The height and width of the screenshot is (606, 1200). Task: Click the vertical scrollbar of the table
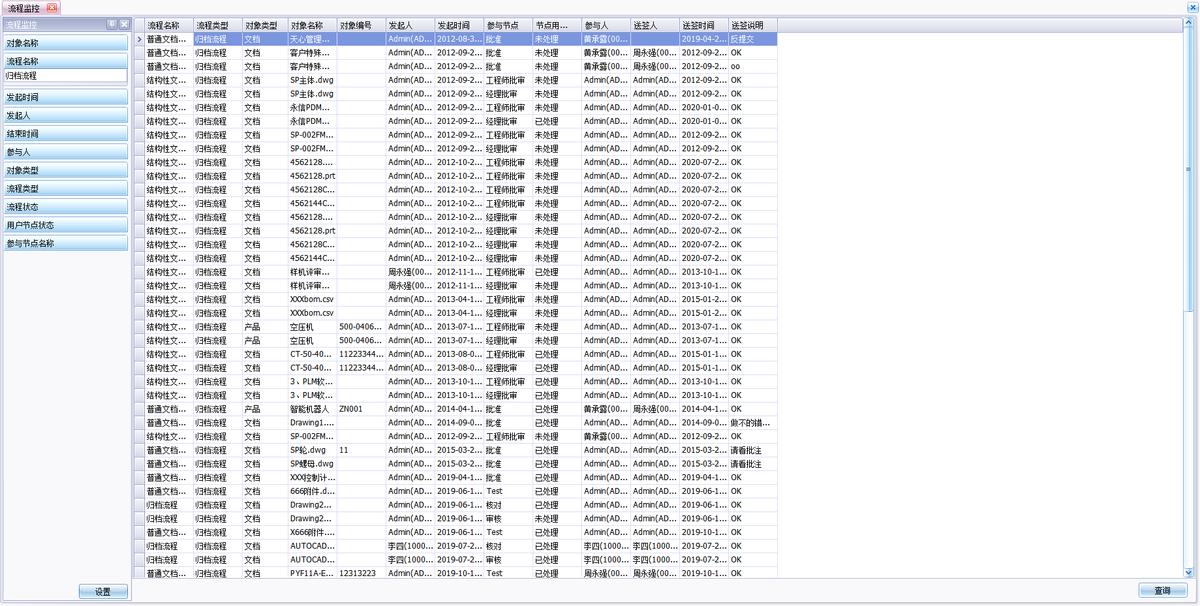tap(1188, 300)
